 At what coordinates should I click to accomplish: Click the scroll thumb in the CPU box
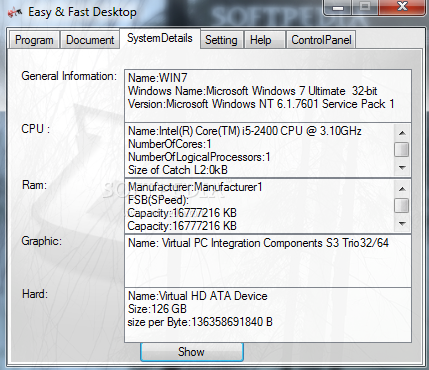pos(402,149)
